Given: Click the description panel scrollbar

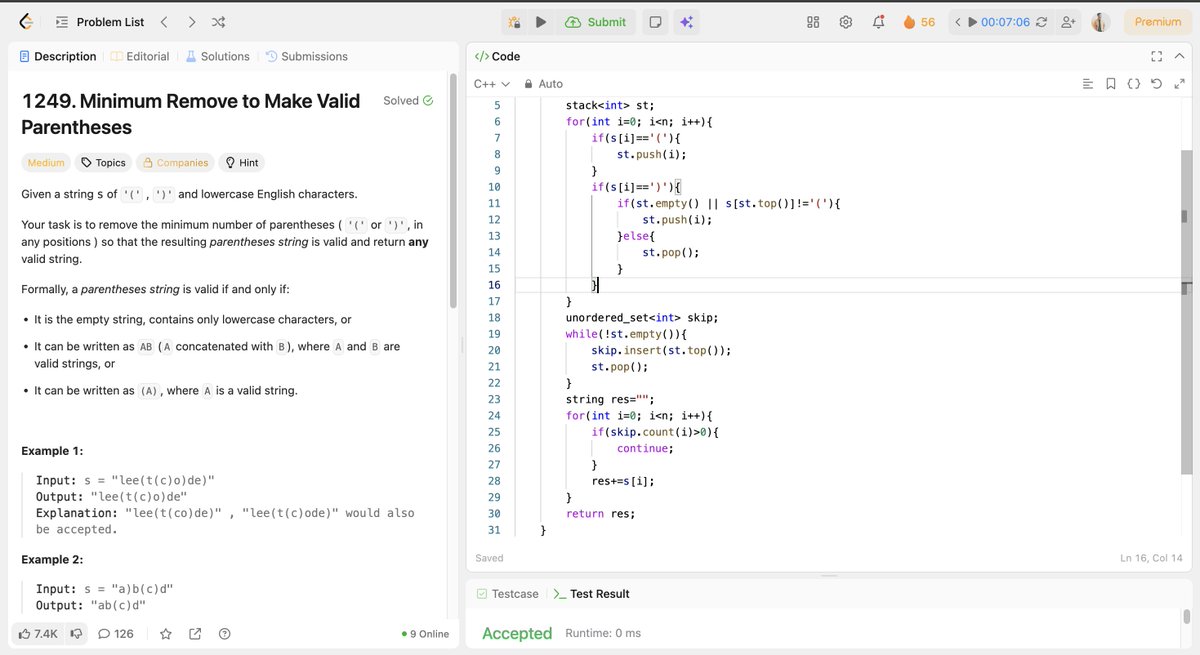Looking at the screenshot, I should pyautogui.click(x=454, y=190).
